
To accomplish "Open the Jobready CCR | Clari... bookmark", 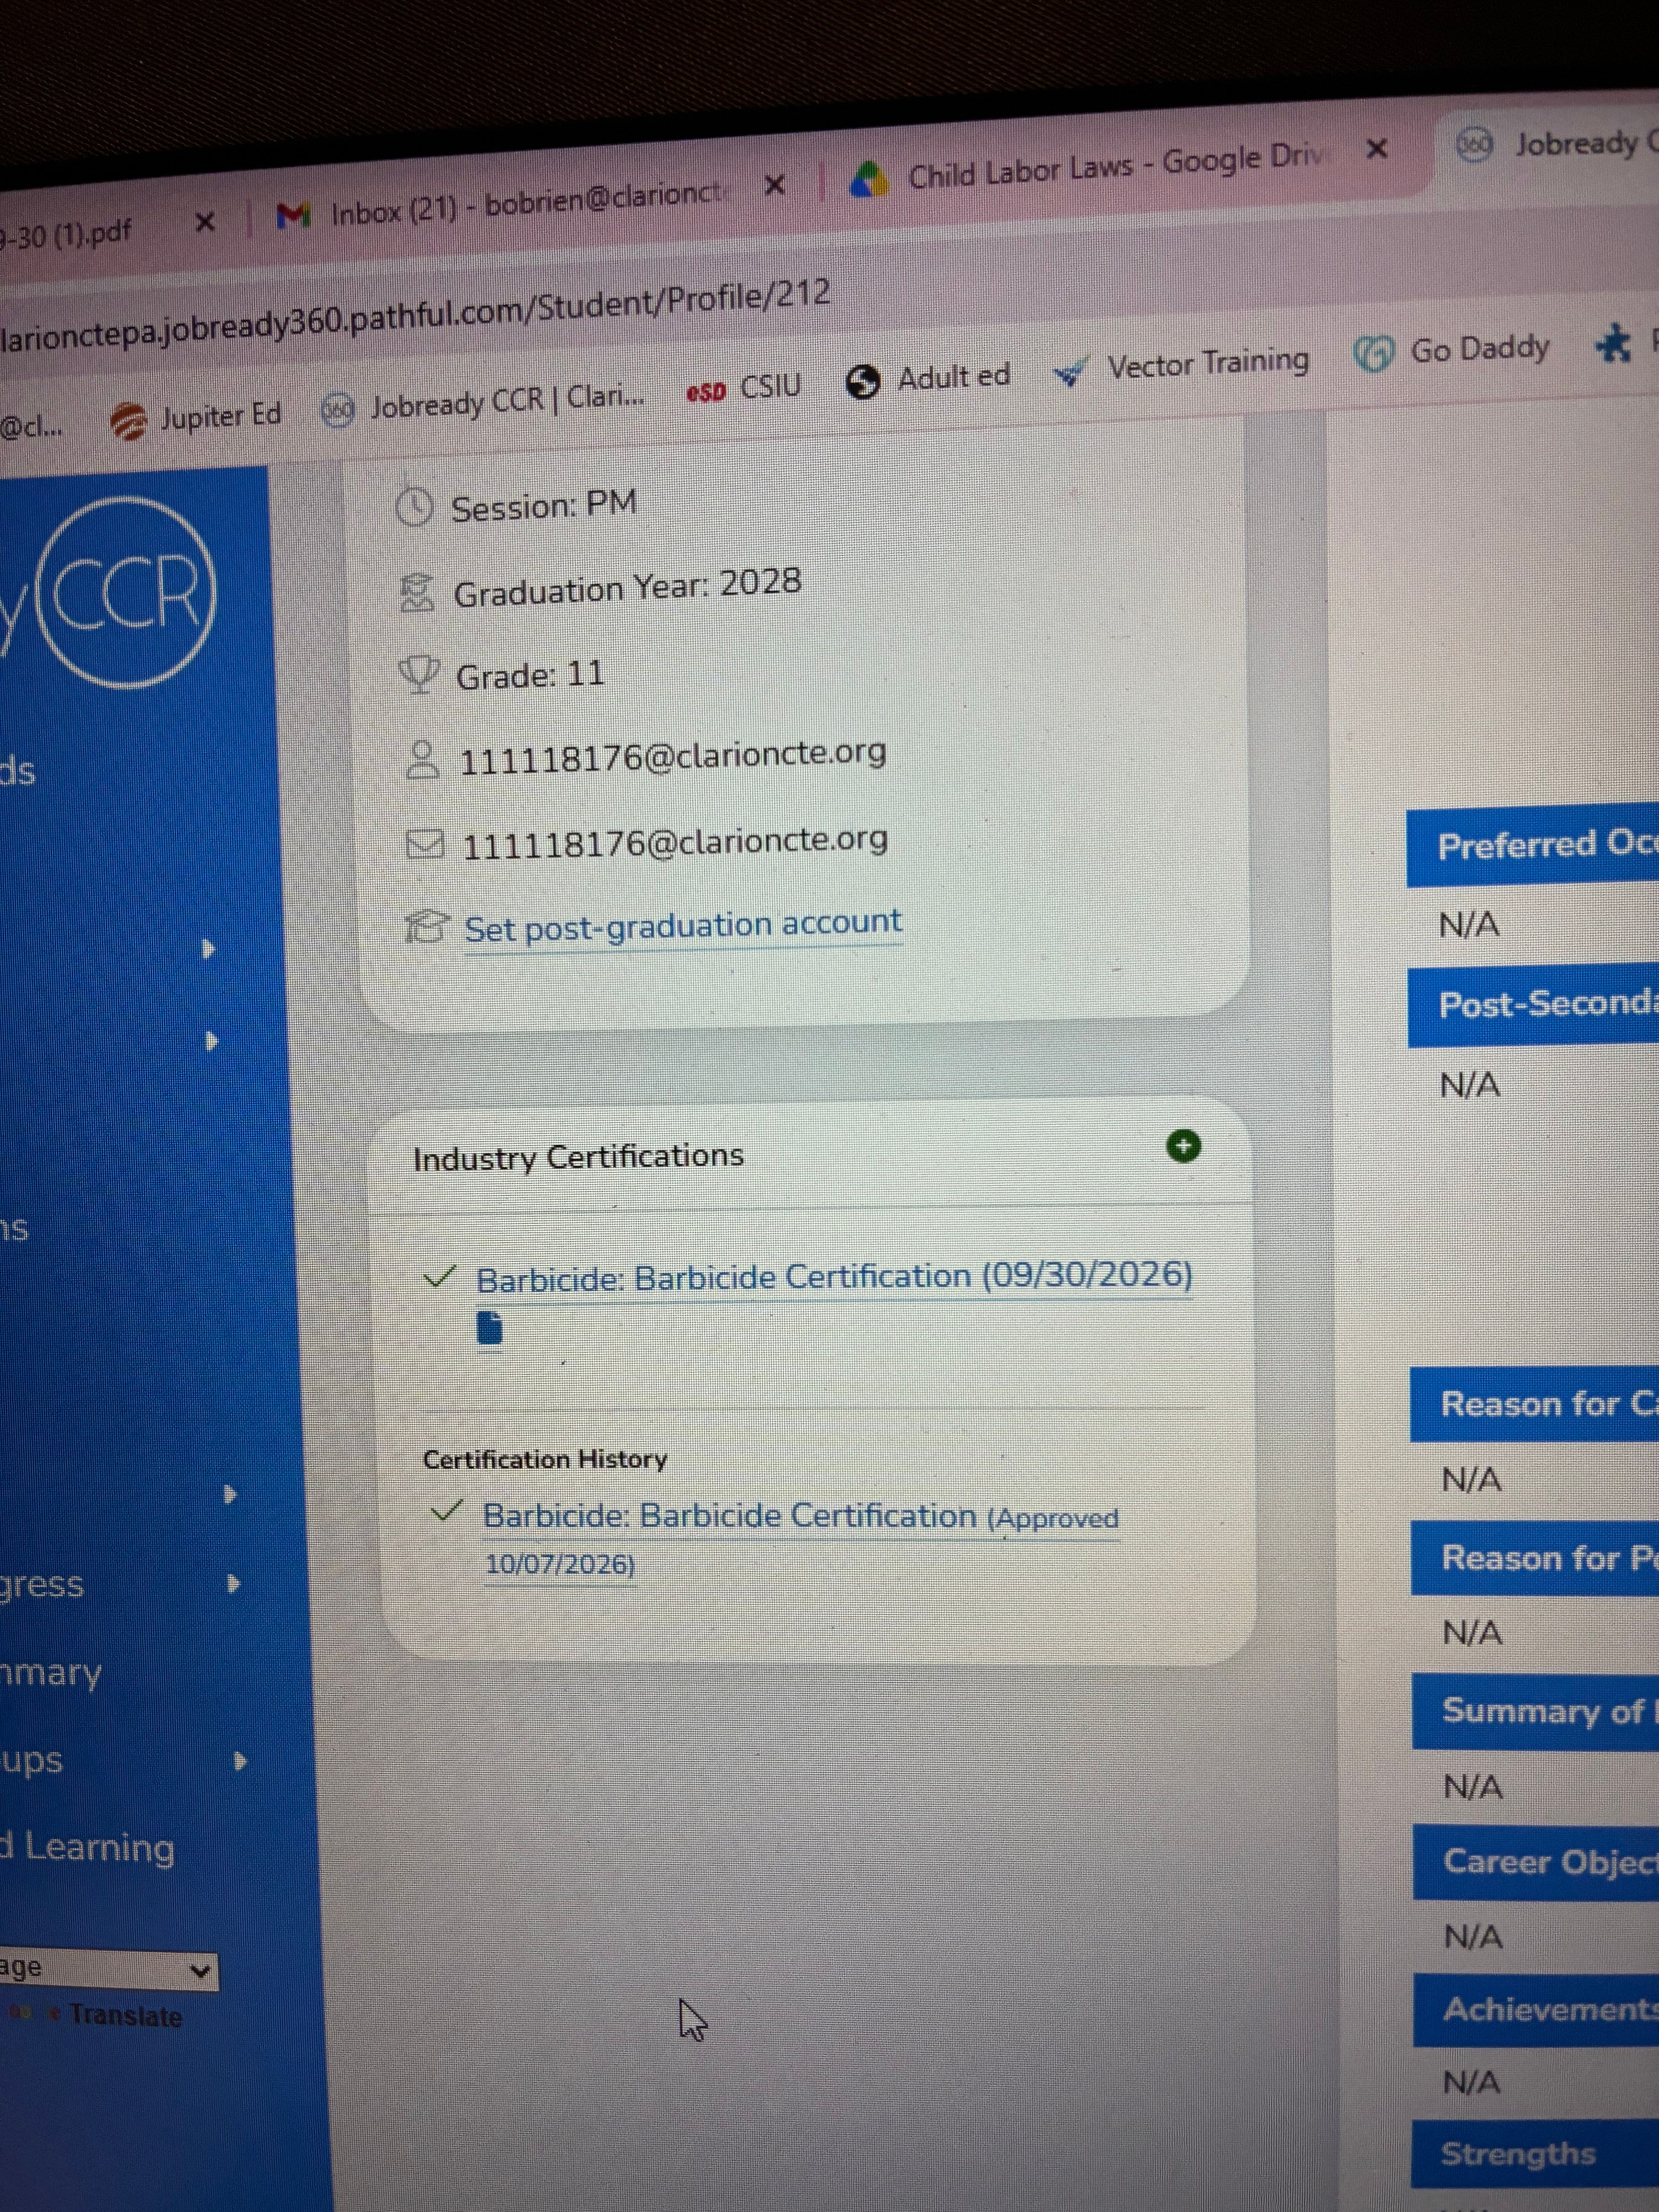I will click(483, 403).
